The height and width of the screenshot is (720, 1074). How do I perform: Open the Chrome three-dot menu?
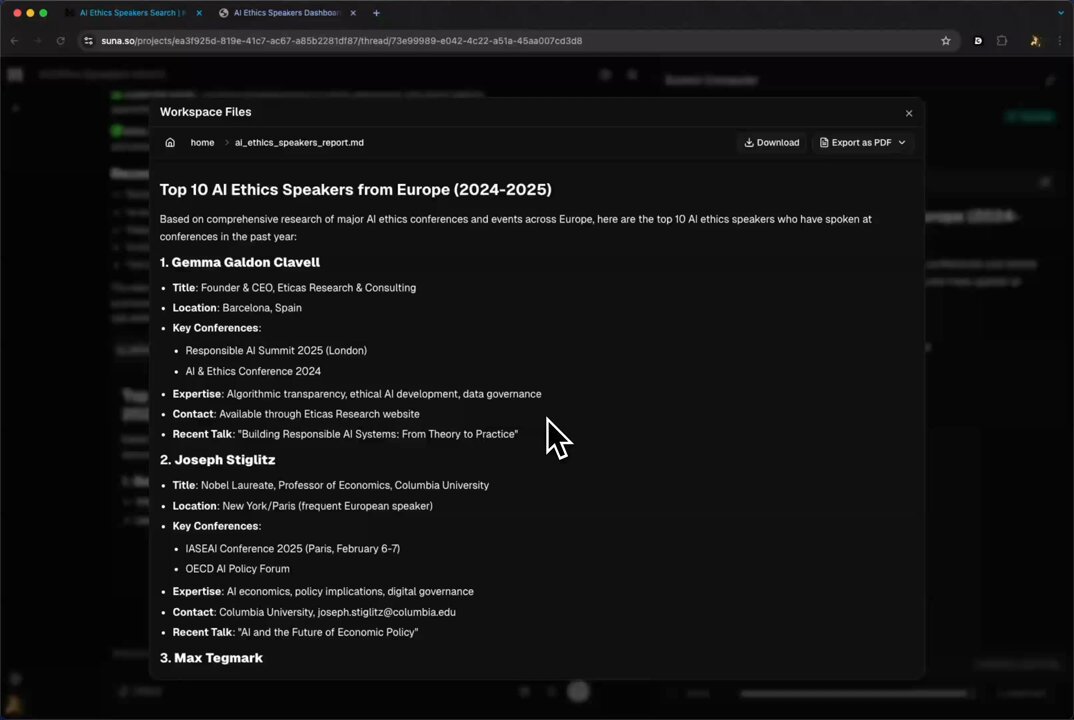pos(1060,41)
